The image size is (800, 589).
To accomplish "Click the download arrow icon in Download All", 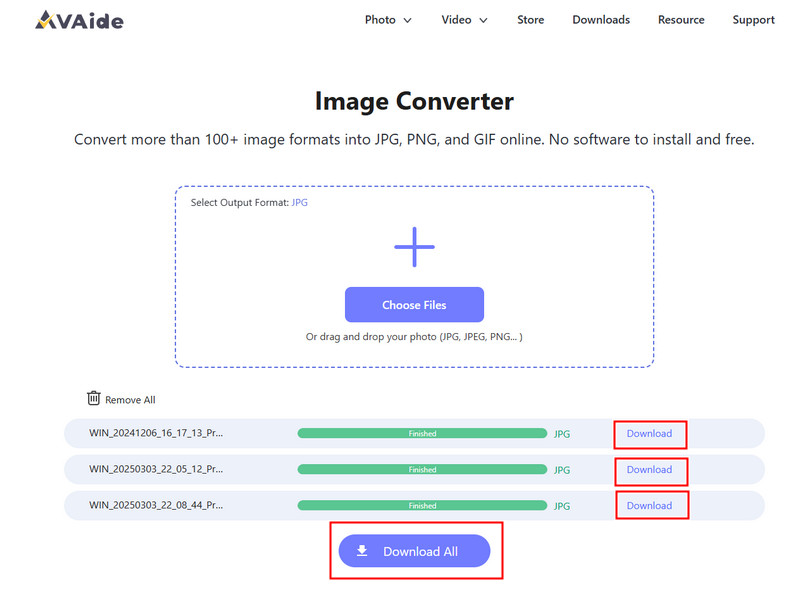I will pos(362,551).
